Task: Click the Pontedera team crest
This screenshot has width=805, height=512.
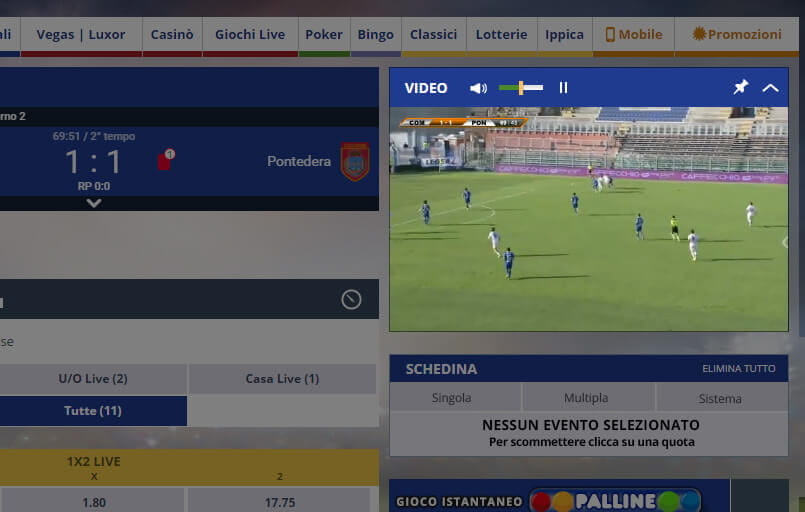Action: pyautogui.click(x=355, y=161)
